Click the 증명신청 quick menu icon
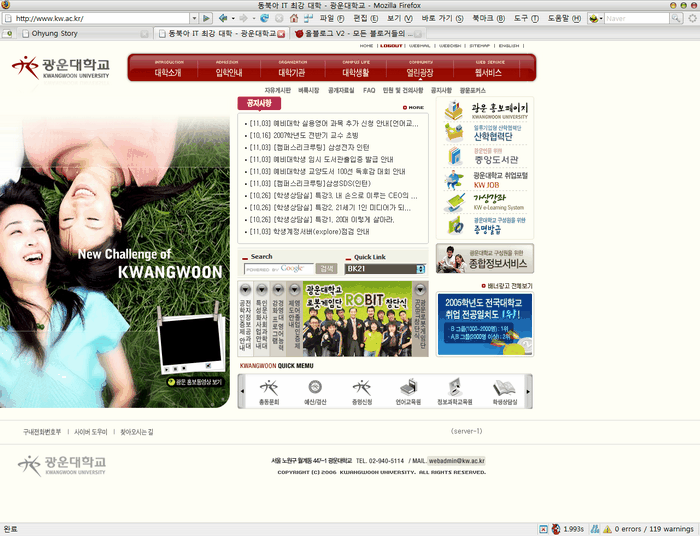The width and height of the screenshot is (700, 536). coord(362,391)
